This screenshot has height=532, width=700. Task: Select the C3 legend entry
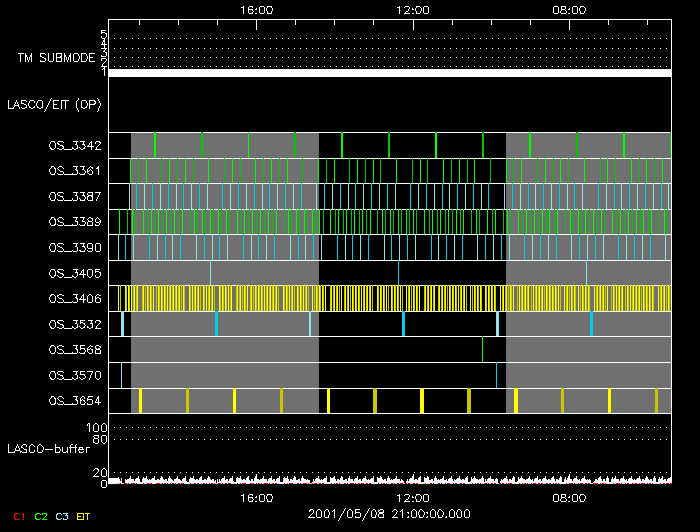point(63,516)
